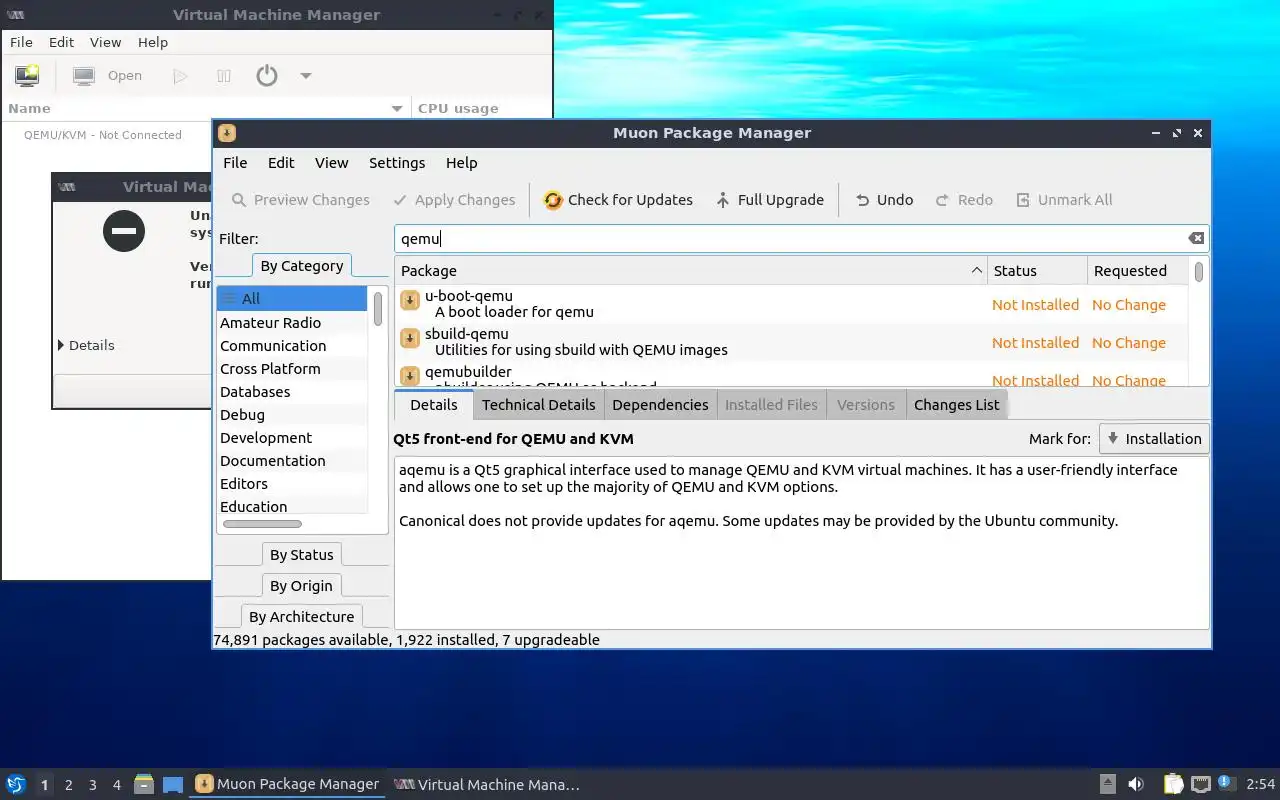Switch to Technical Details tab
Screen dimensions: 1280x800
(538, 405)
